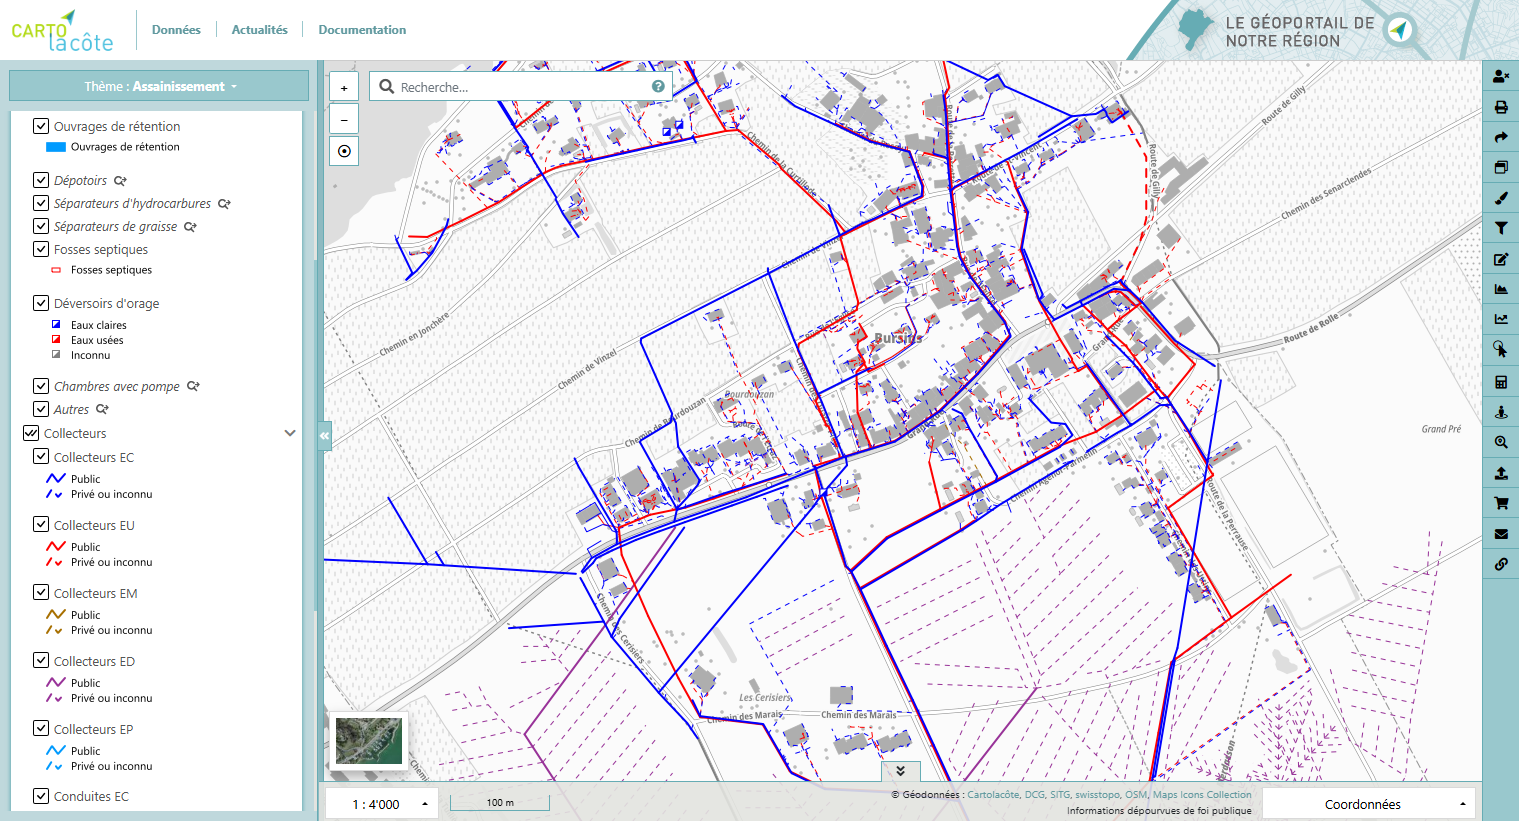The image size is (1519, 821).
Task: Click the zoom-to-scale icon beside Séparateurs d'hydrocarbures
Action: [x=224, y=204]
